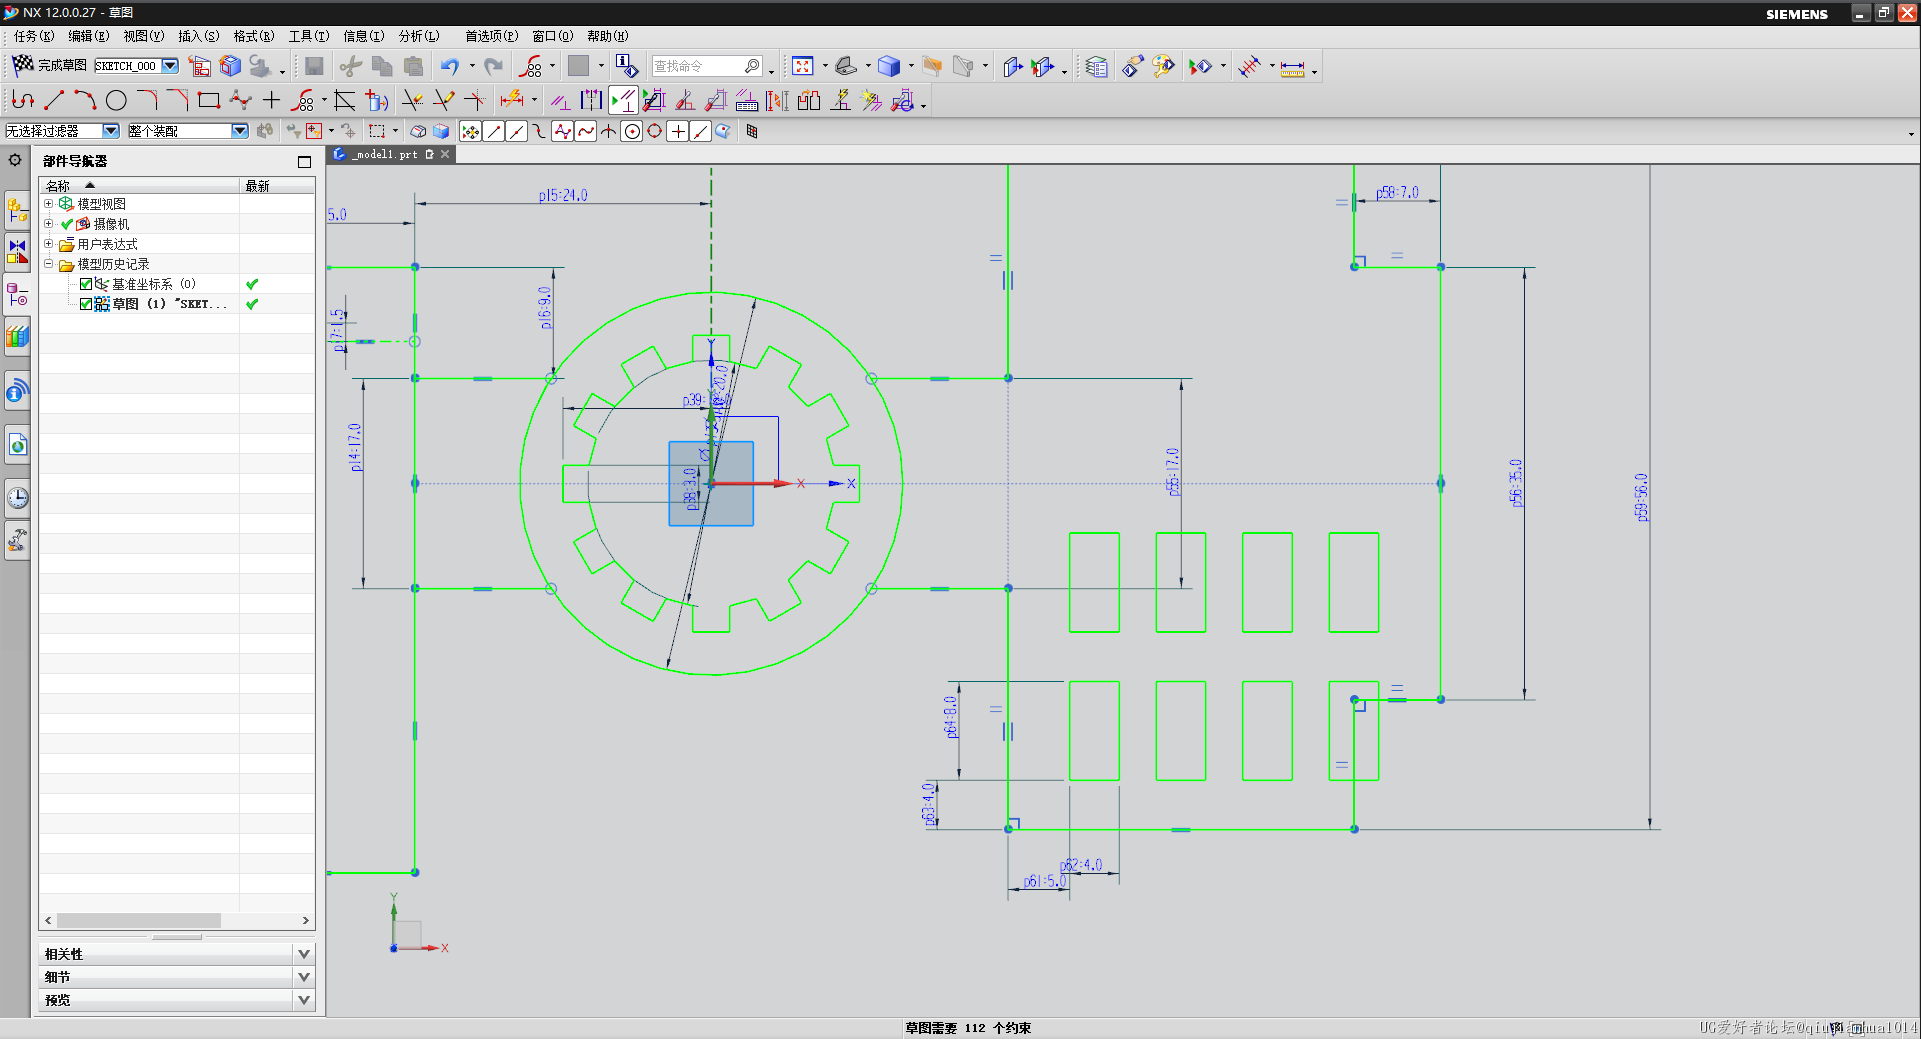Open the Roles sidebar icon
1921x1039 pixels.
(17, 540)
